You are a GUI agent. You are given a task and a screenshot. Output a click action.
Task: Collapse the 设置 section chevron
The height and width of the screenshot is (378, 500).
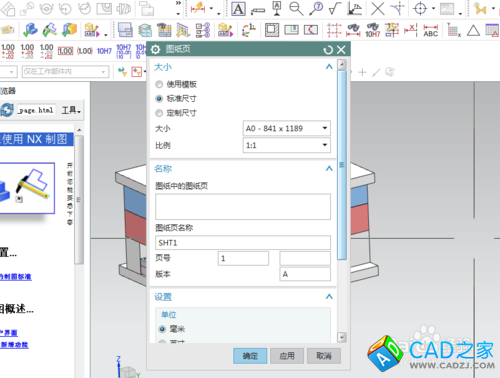(x=329, y=296)
